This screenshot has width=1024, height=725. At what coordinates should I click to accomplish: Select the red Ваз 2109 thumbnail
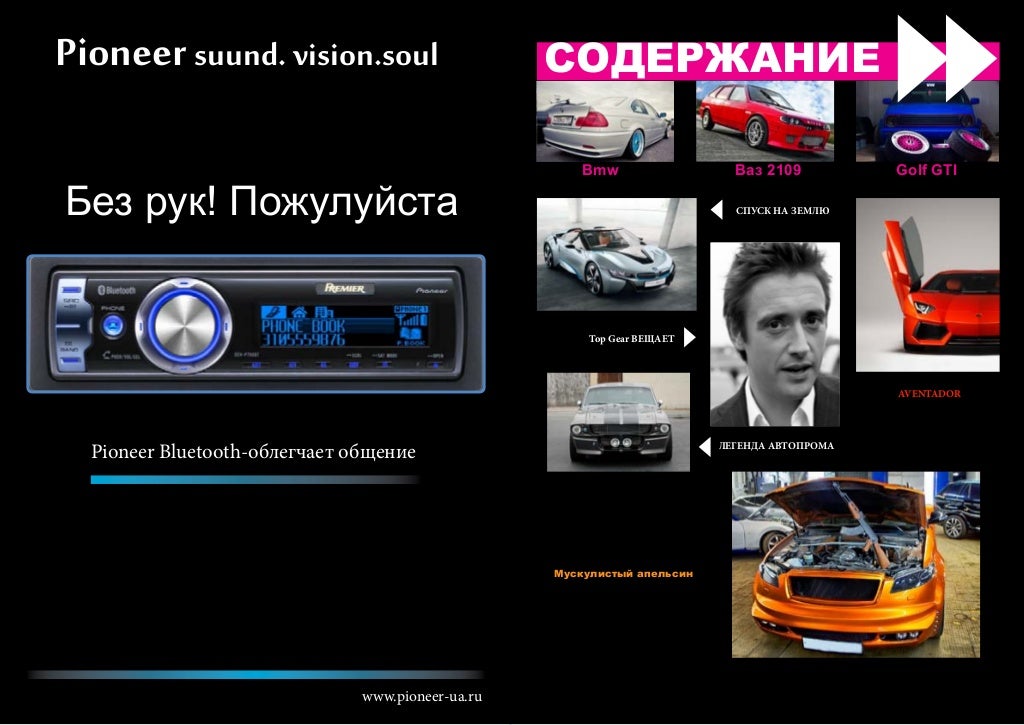[765, 121]
